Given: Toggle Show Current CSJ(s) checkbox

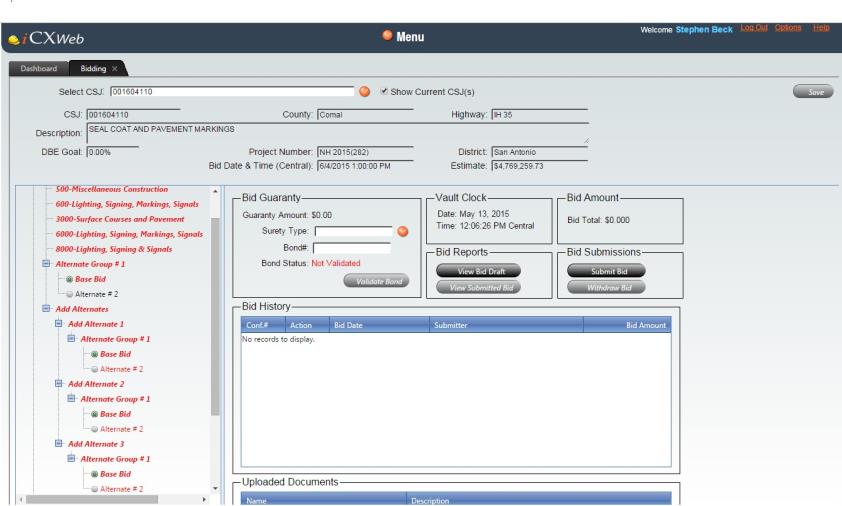Looking at the screenshot, I should tap(384, 91).
